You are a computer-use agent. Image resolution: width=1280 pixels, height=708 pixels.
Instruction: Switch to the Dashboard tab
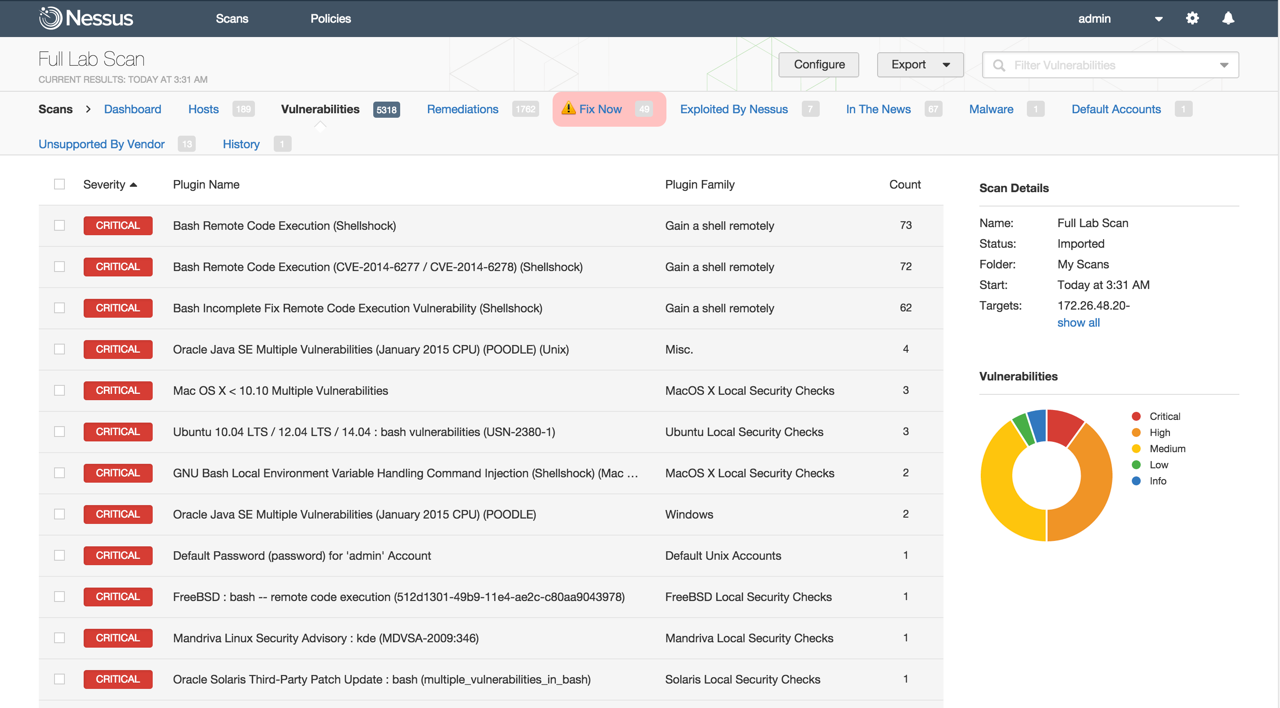click(x=132, y=109)
